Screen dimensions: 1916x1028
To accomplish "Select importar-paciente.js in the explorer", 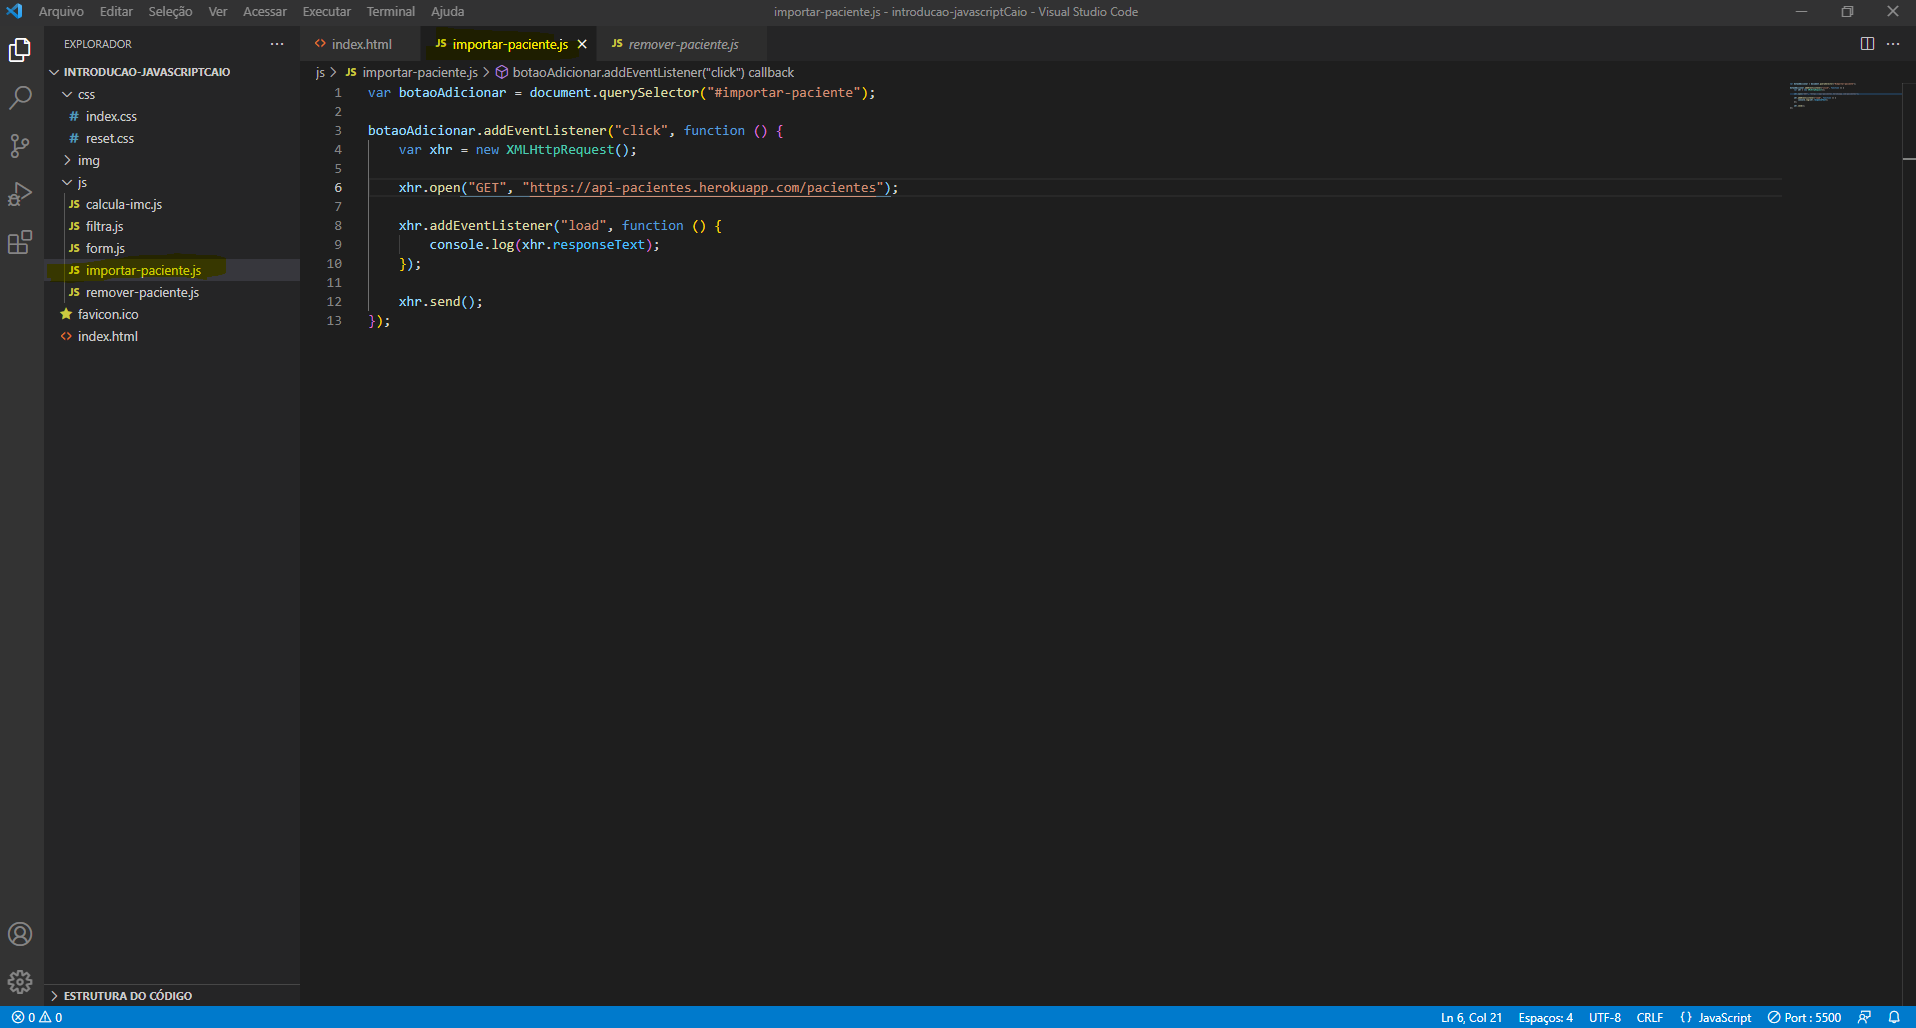I will (172, 270).
